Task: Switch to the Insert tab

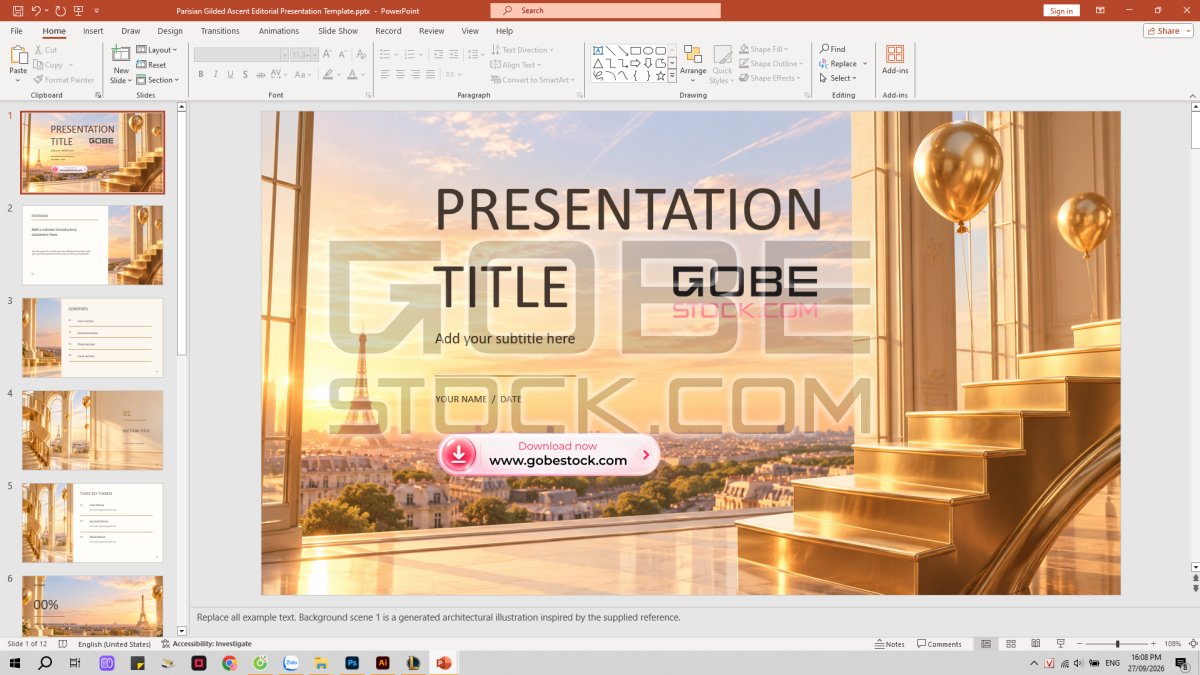Action: pos(93,31)
